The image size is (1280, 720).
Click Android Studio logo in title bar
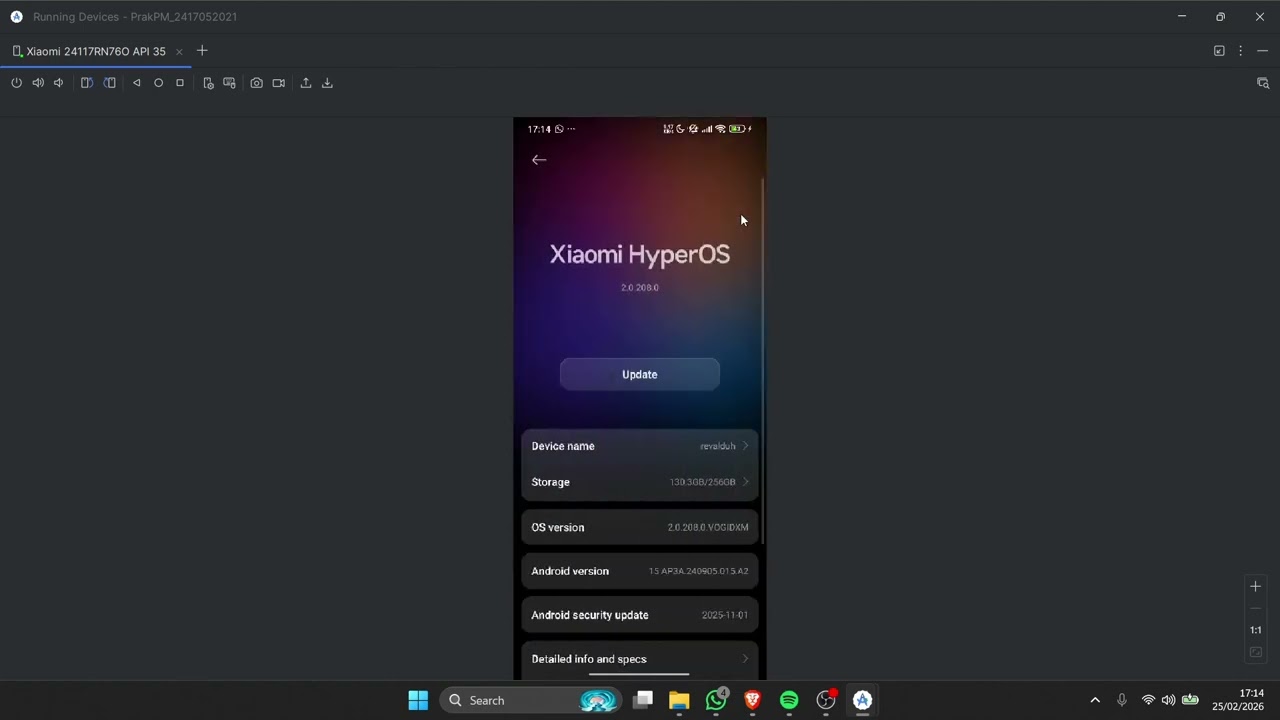click(x=16, y=17)
